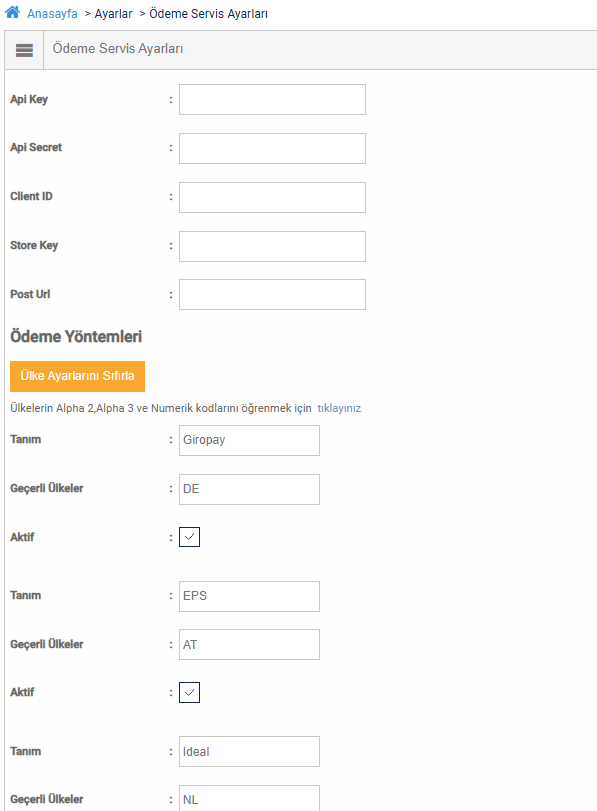Screen dimensions: 597x811
Task: Open Ayarlar in the breadcrumb
Action: [x=113, y=14]
